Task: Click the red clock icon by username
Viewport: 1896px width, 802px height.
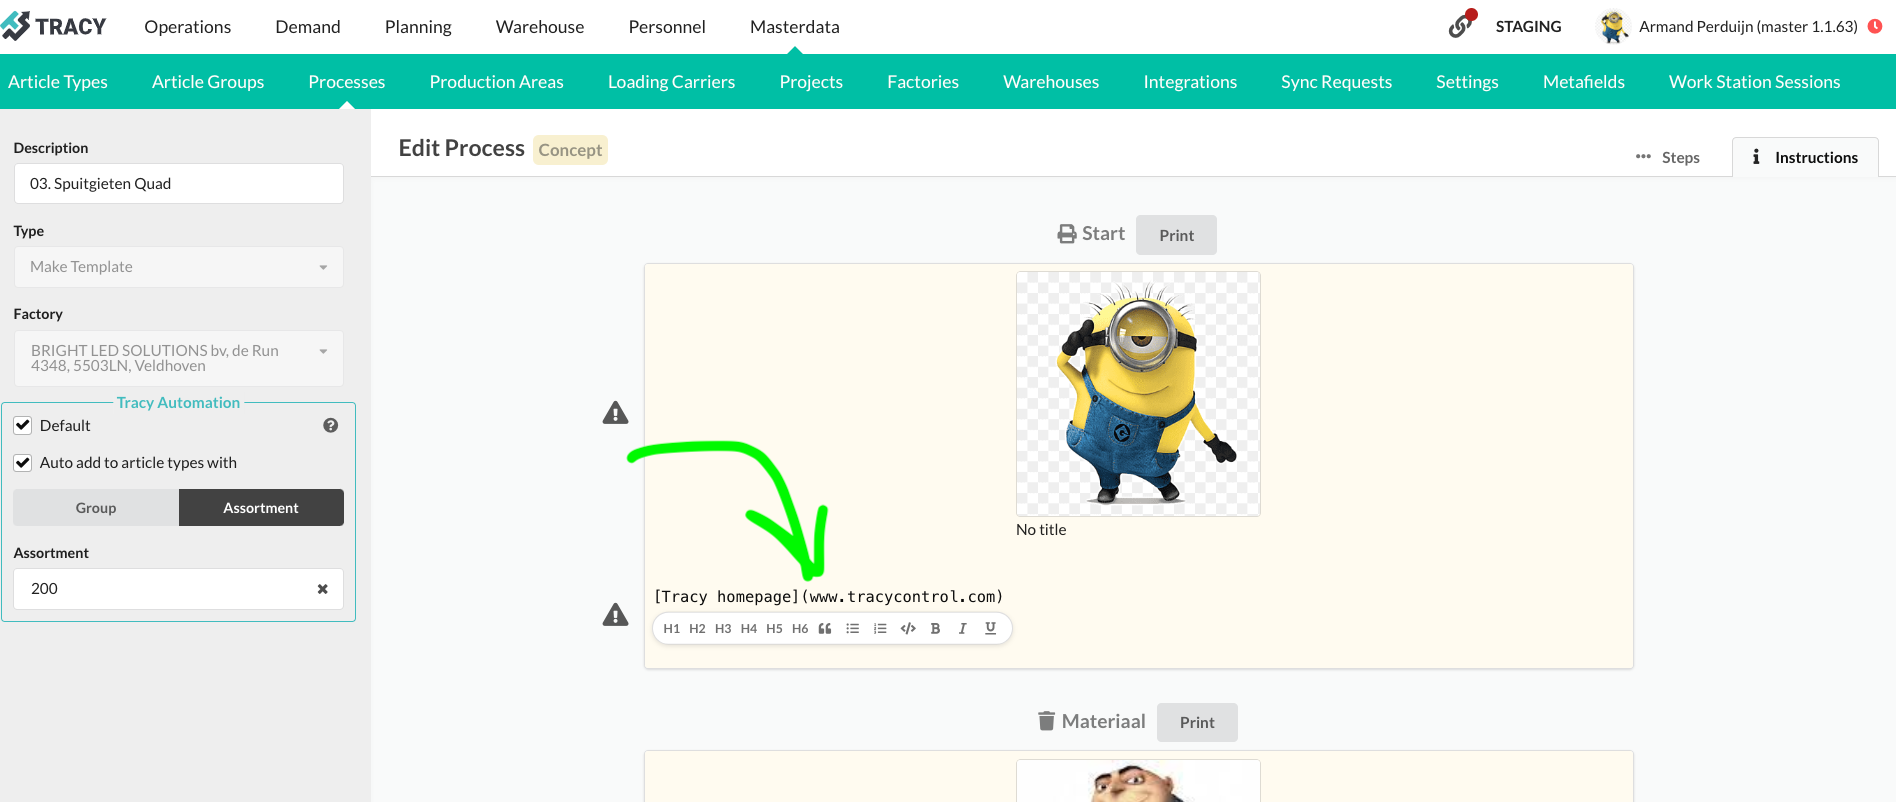Action: click(1875, 26)
